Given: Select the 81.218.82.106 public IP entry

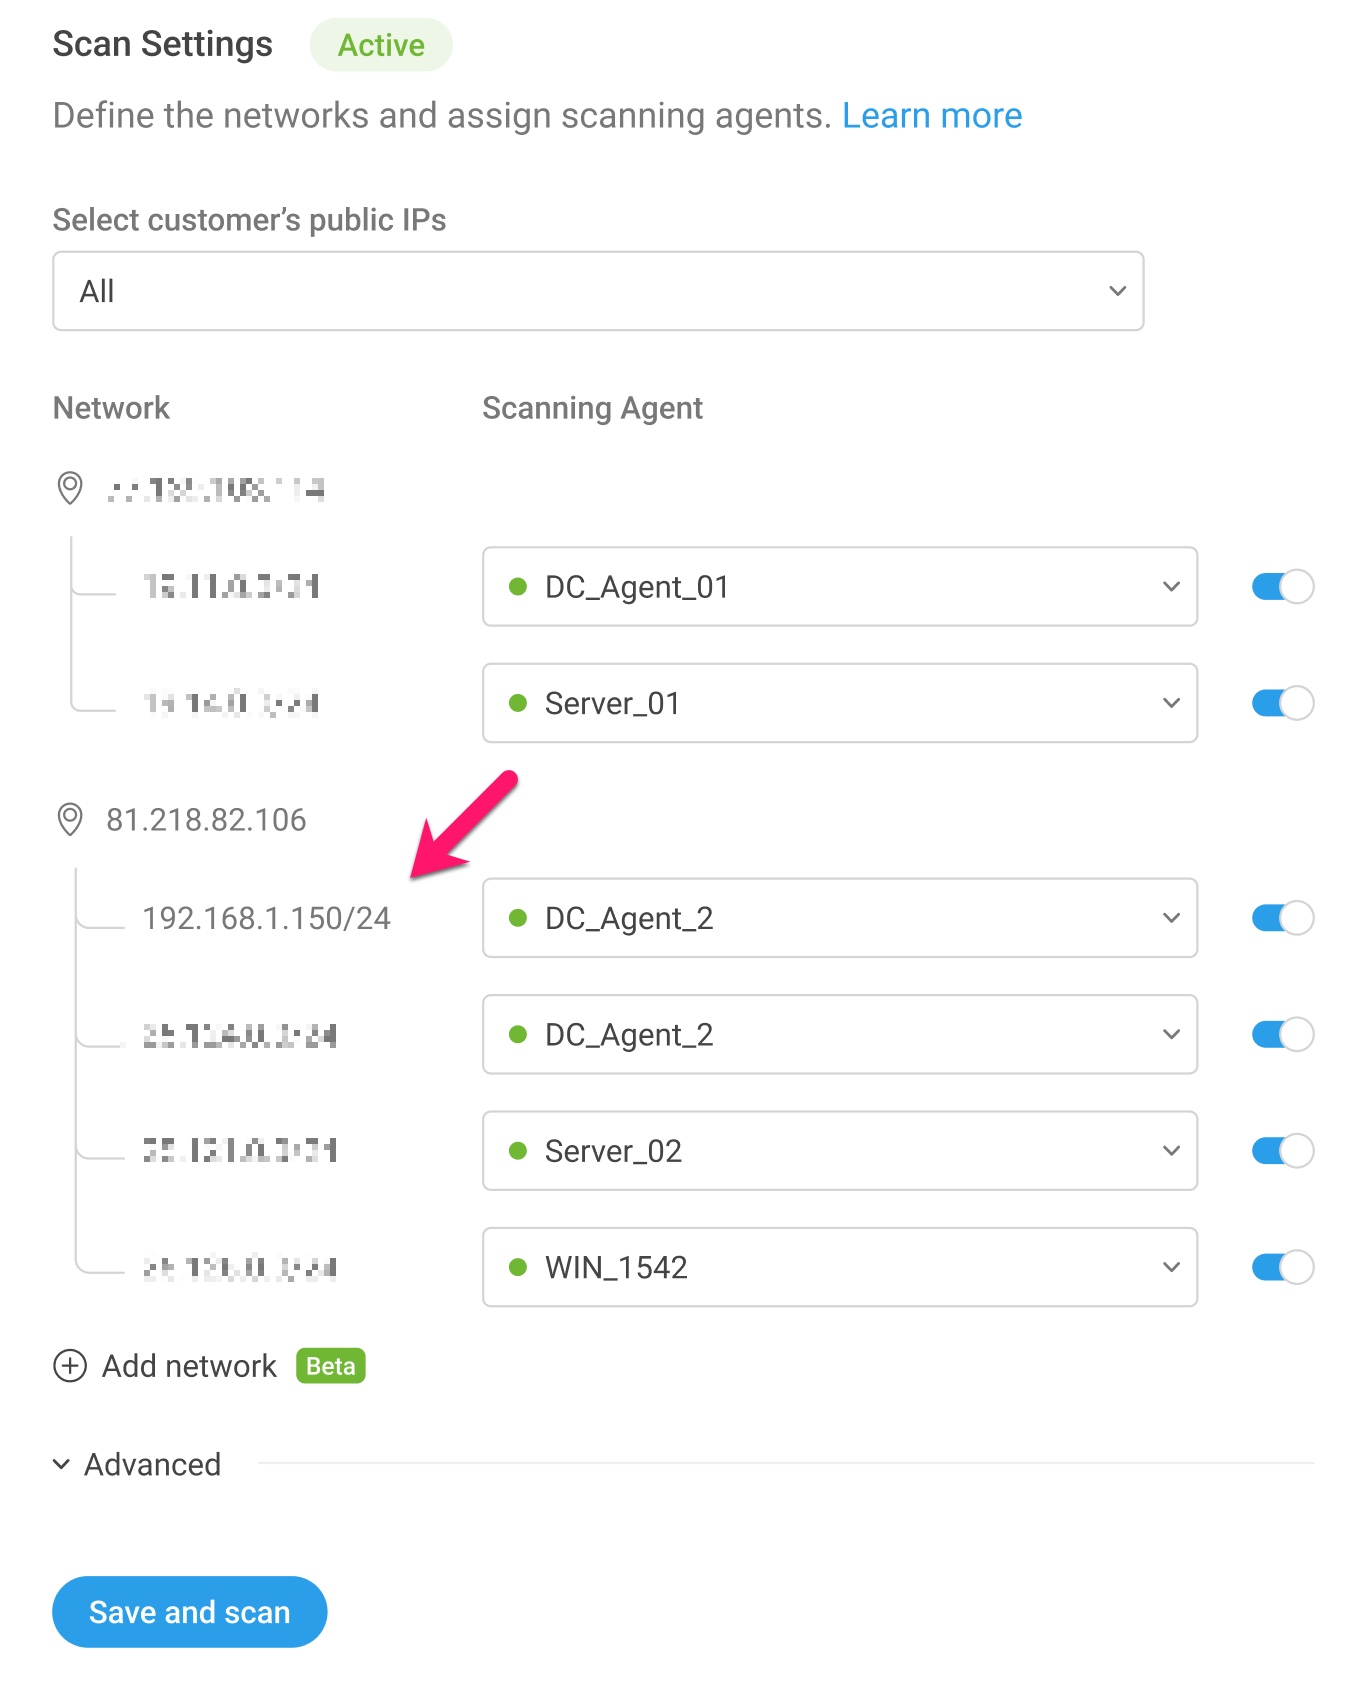Looking at the screenshot, I should tap(206, 820).
